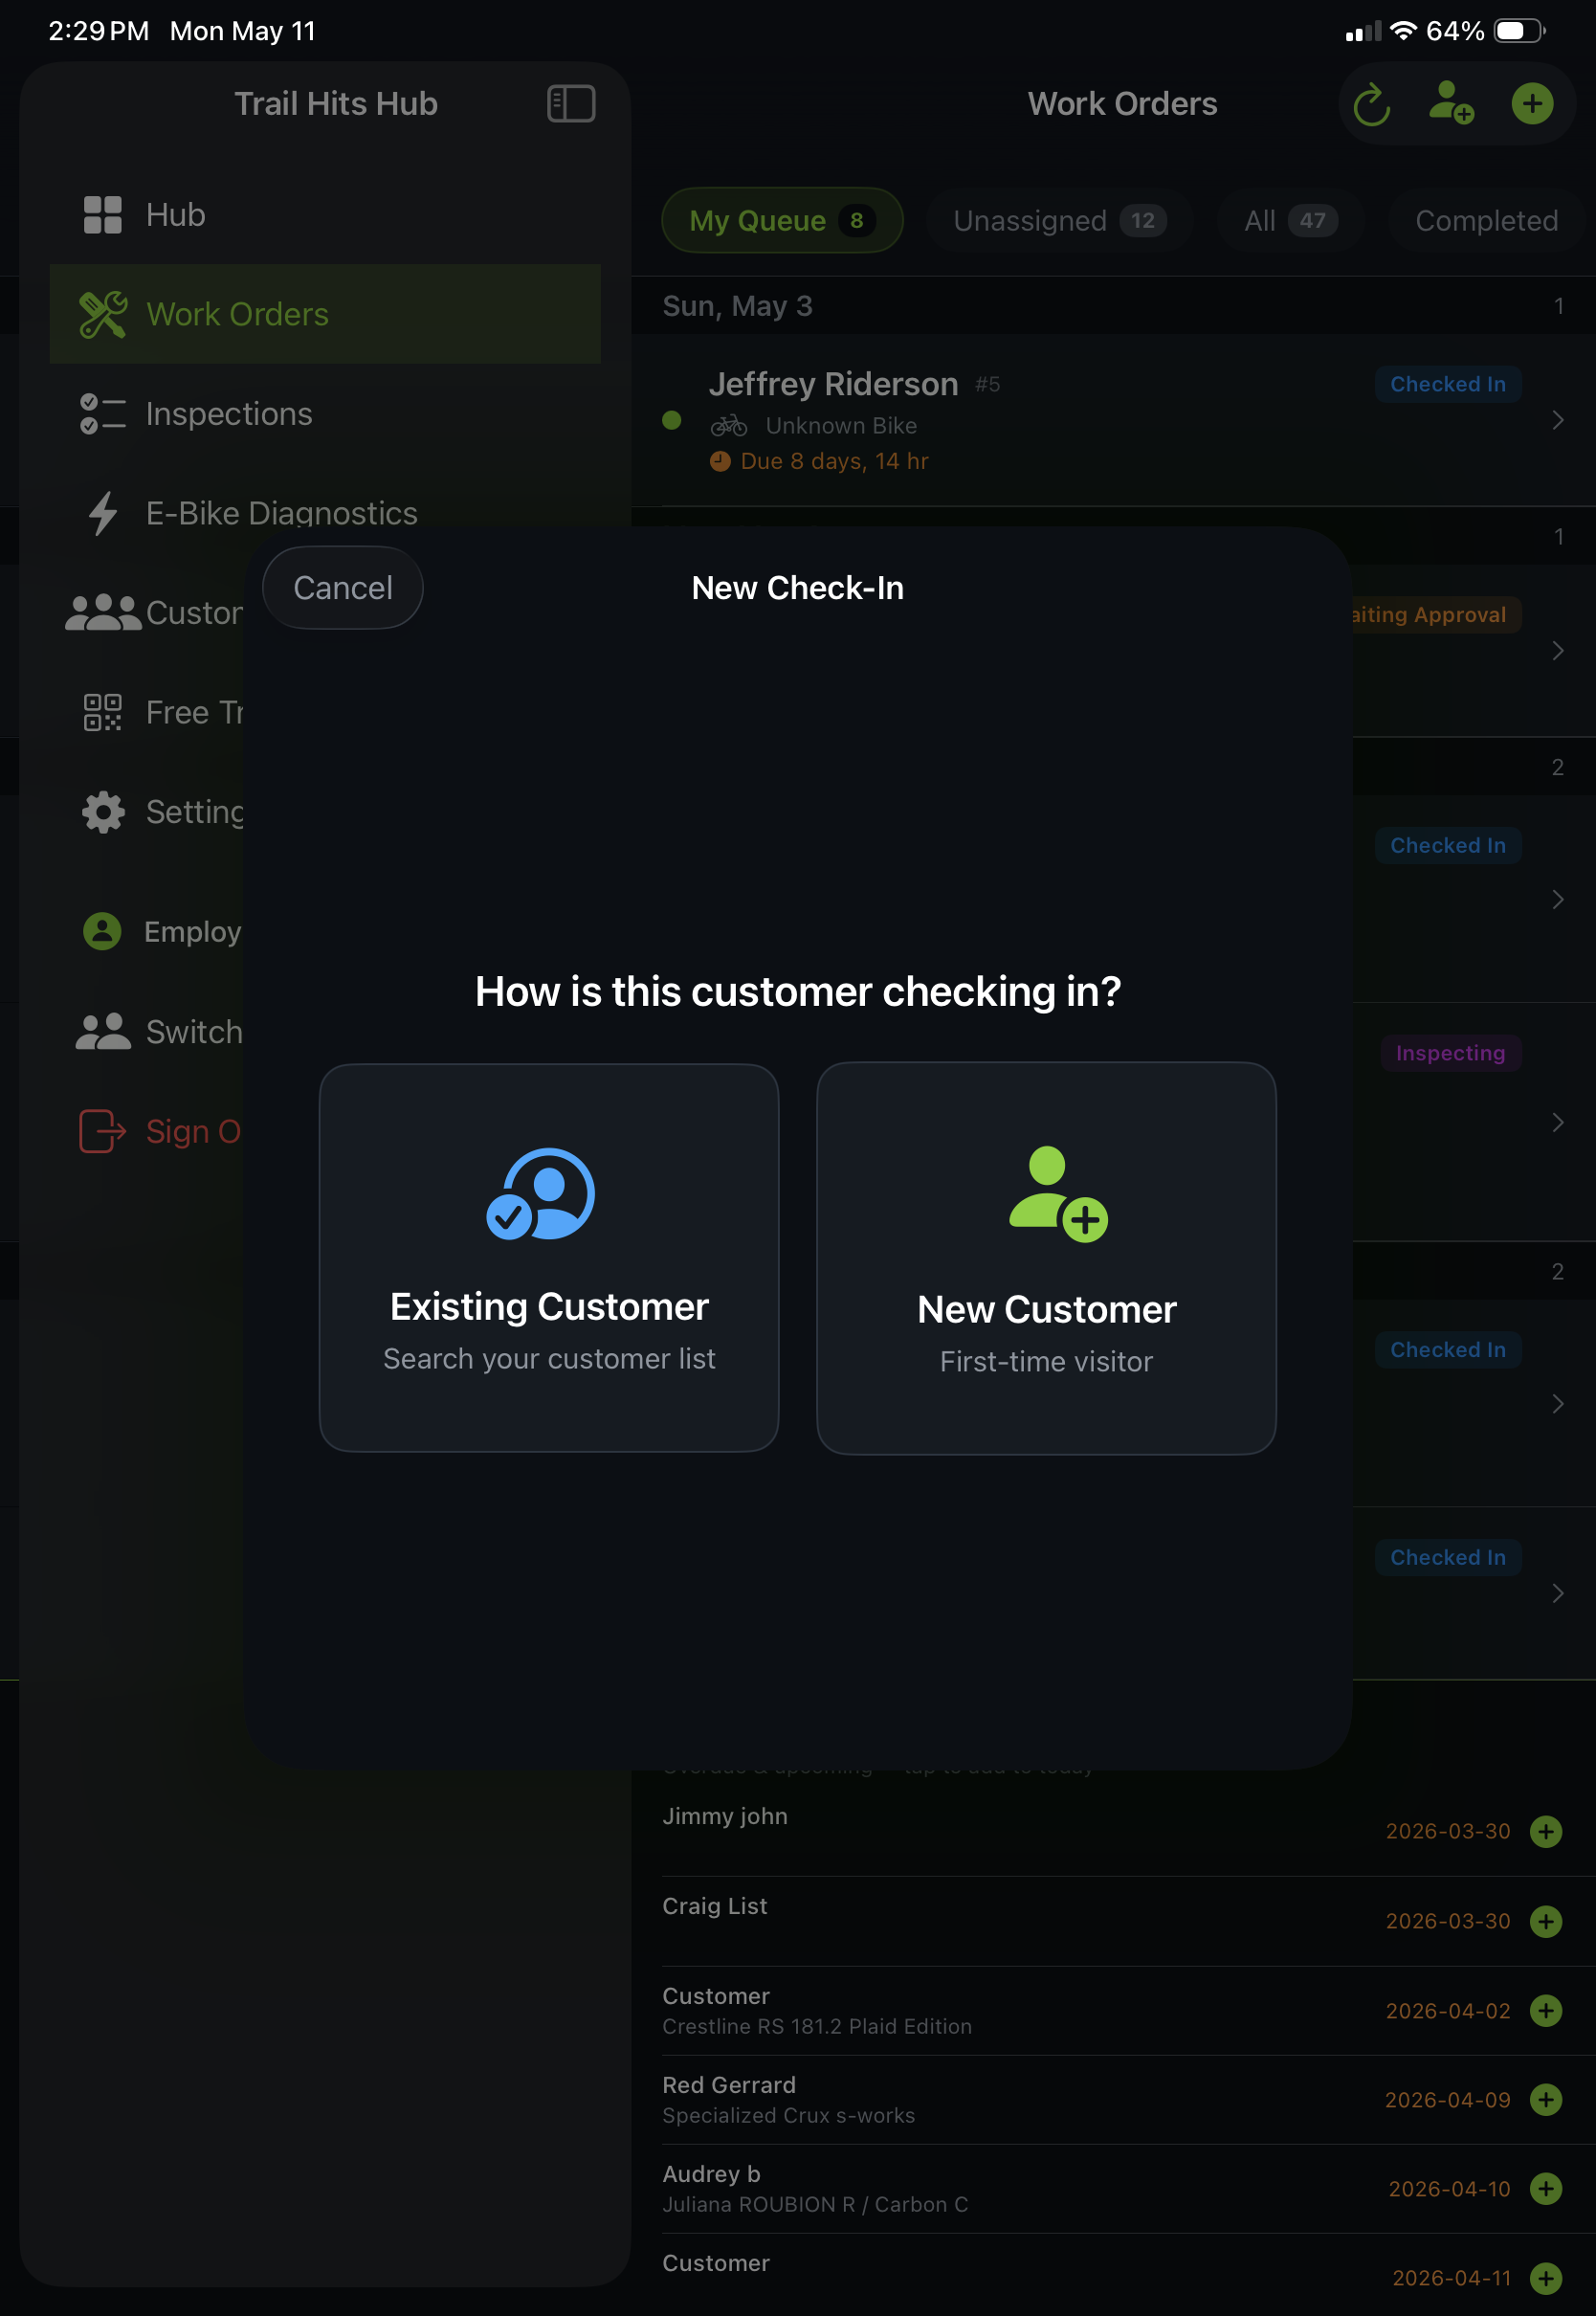The image size is (1596, 2316).
Task: Switch to the Unassigned tab
Action: click(1059, 220)
